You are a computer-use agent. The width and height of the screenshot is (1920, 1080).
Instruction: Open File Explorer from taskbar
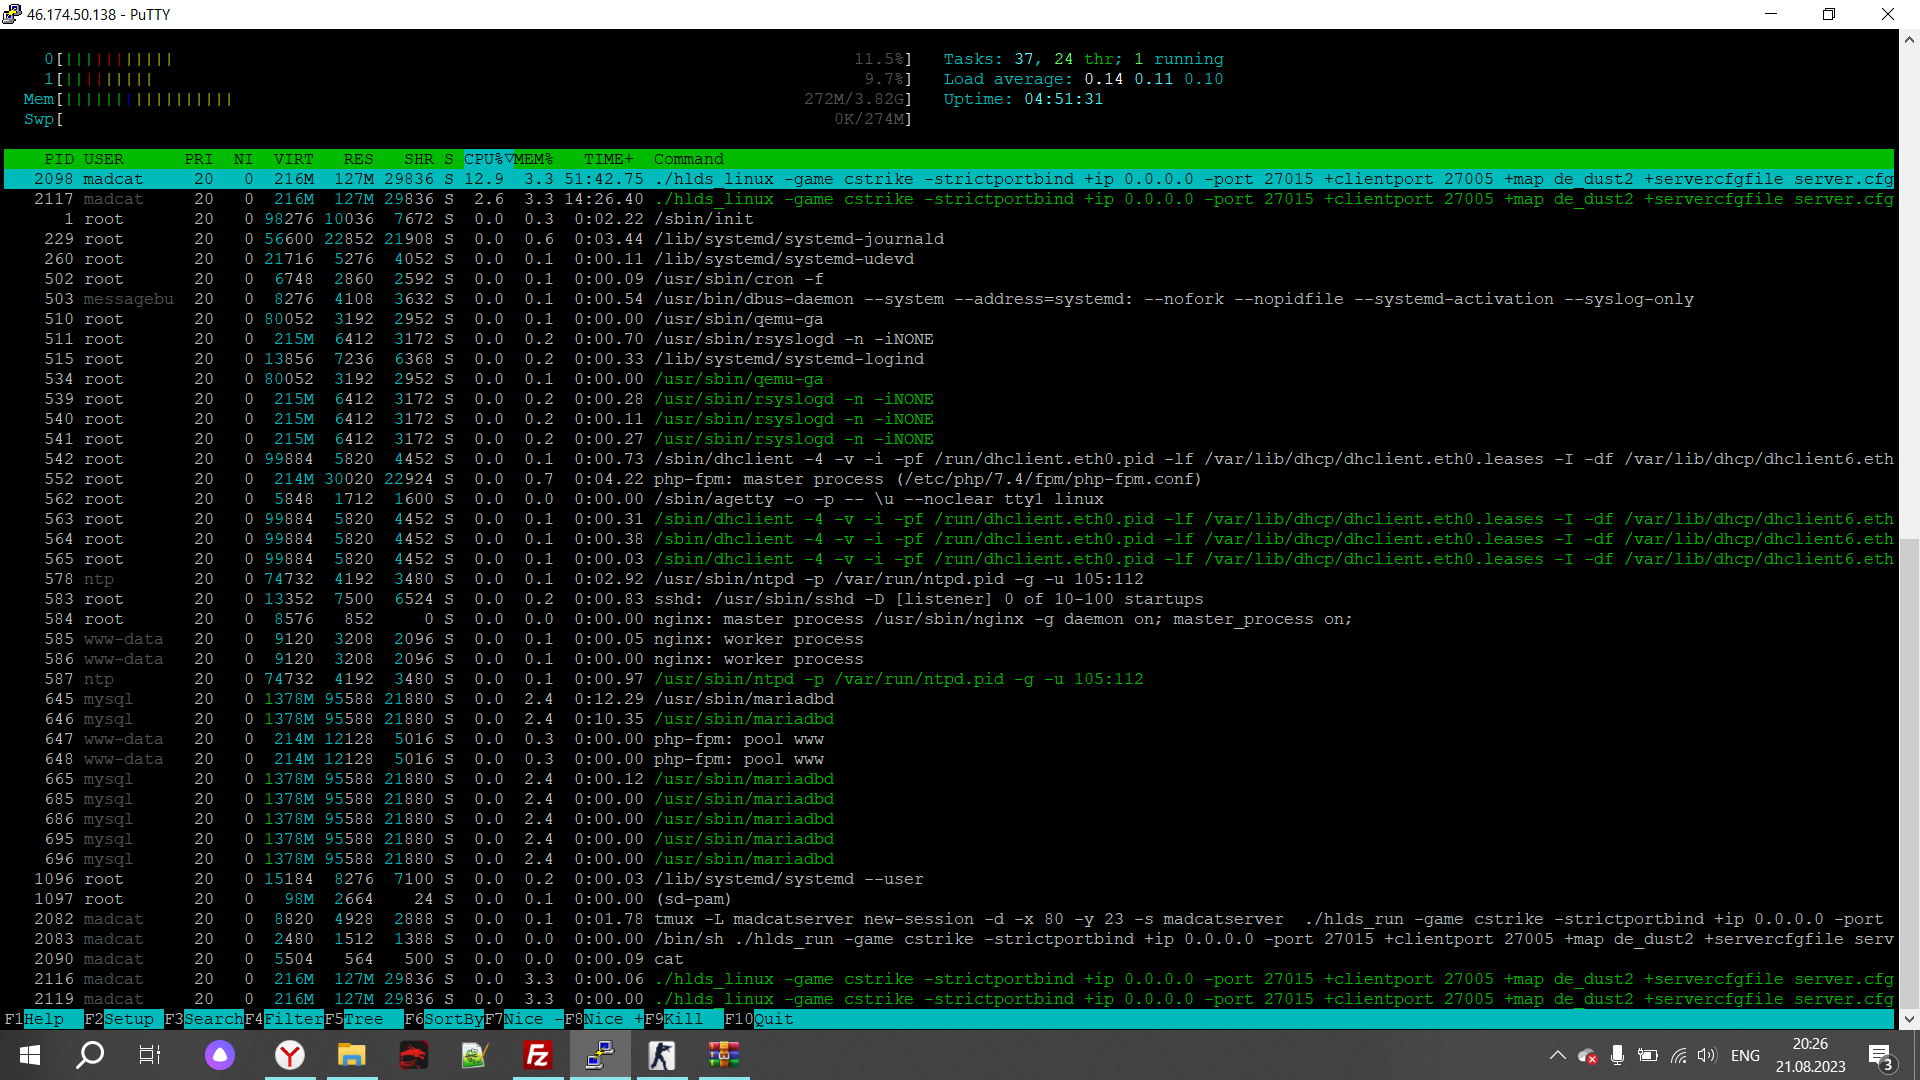[x=352, y=1055]
